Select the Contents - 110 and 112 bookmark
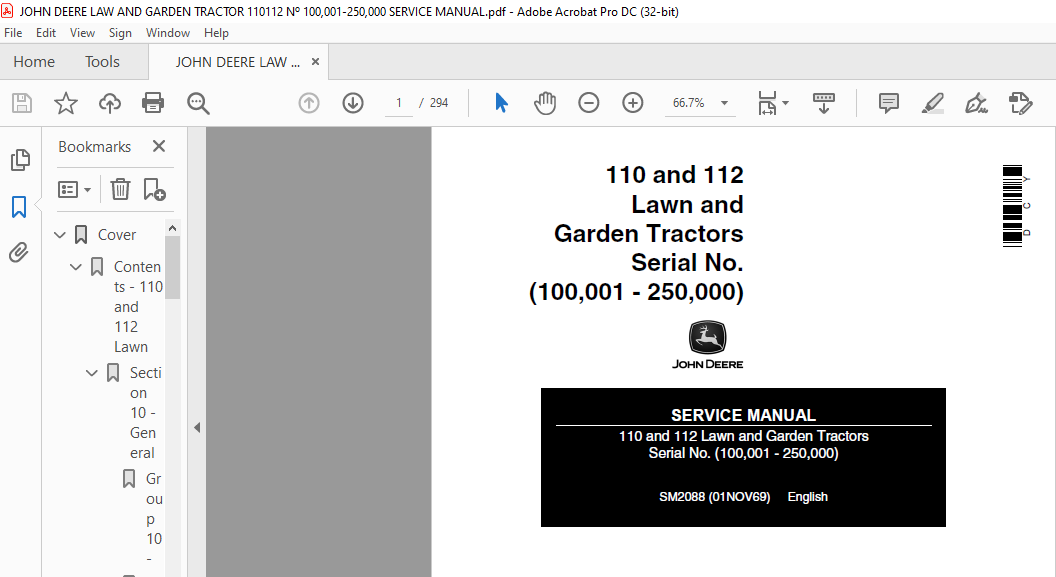This screenshot has width=1056, height=577. pos(138,306)
